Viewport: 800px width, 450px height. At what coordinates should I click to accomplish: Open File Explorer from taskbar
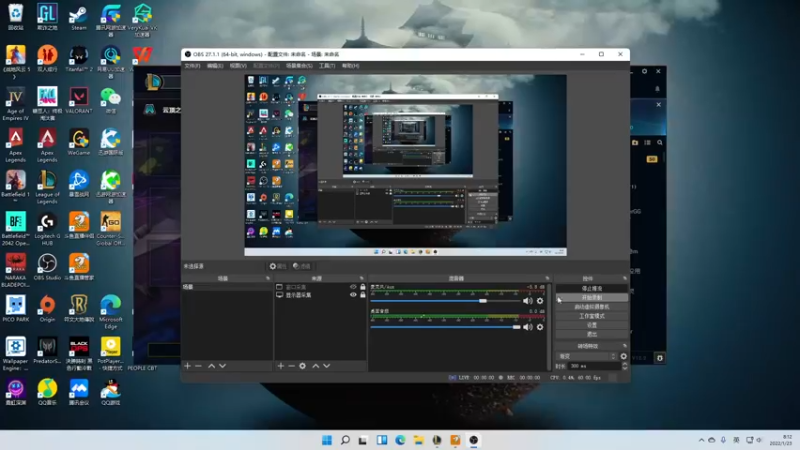coord(418,440)
